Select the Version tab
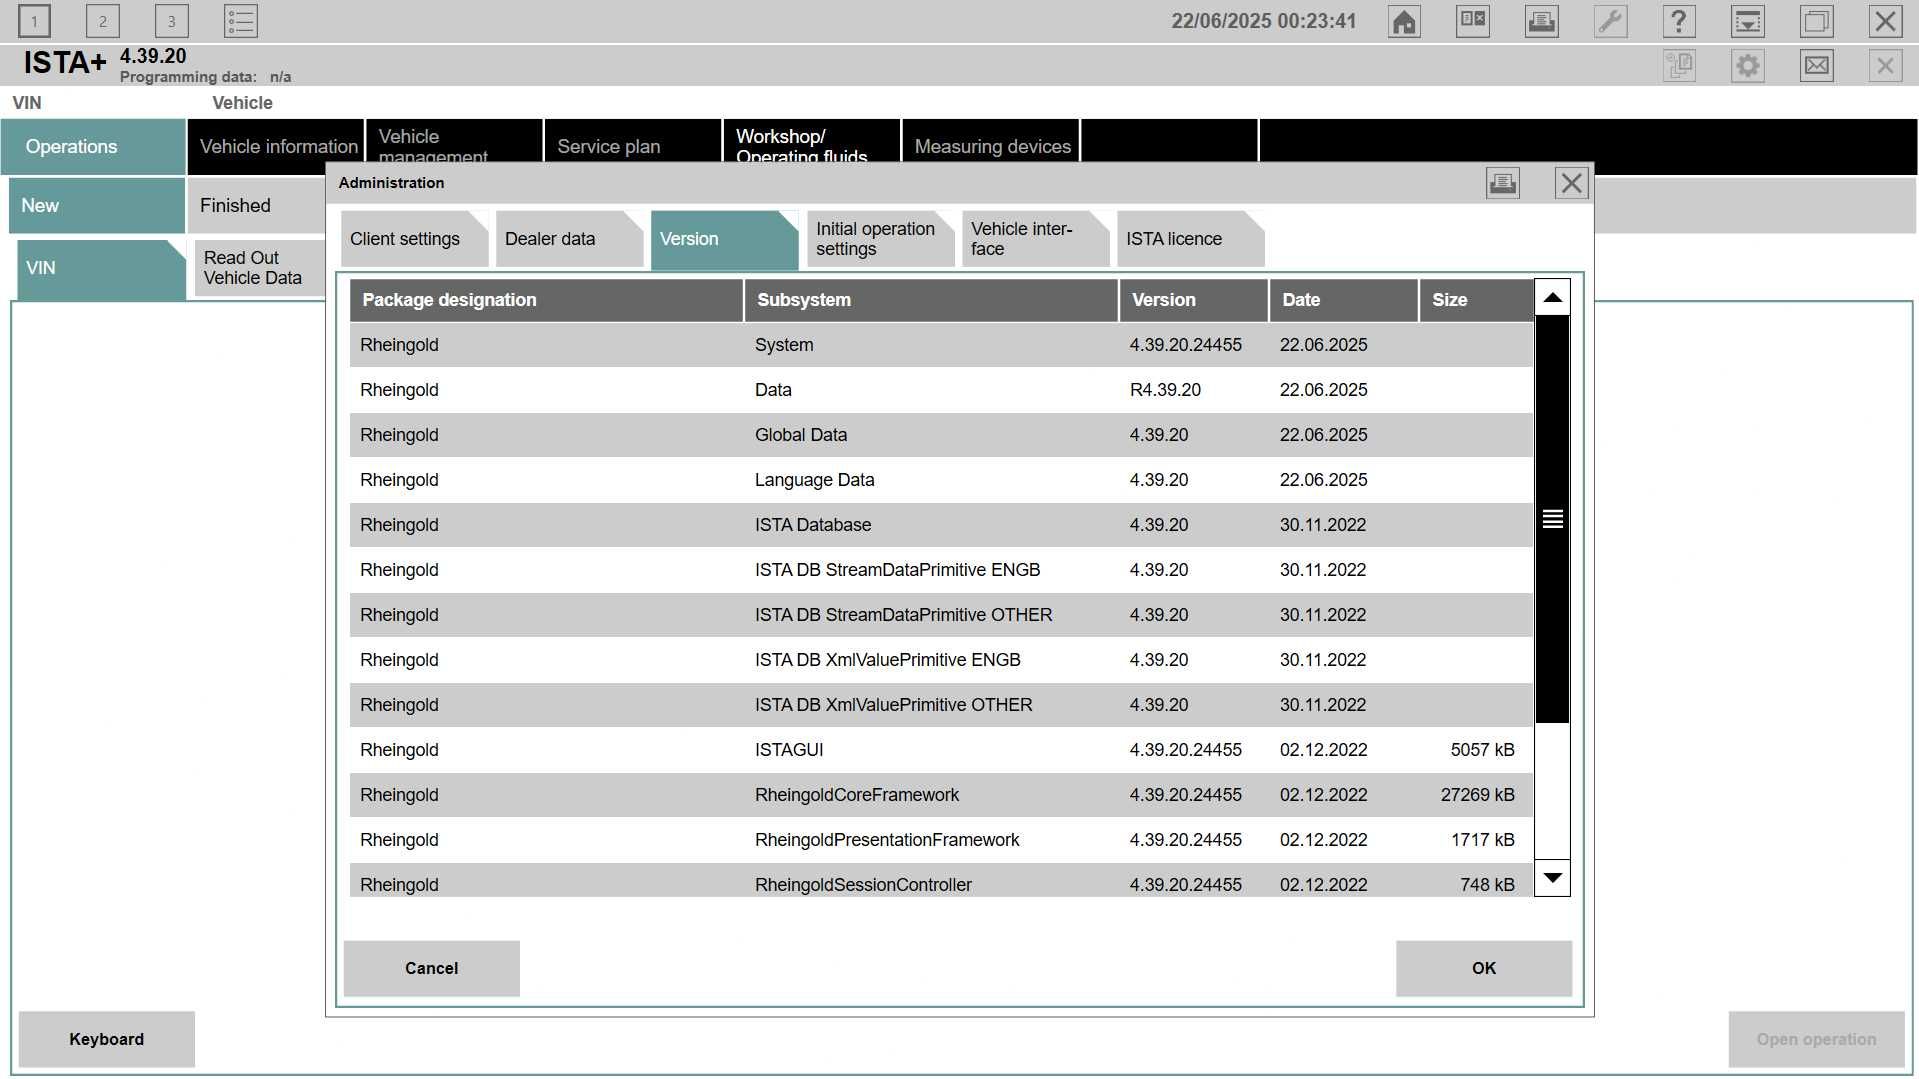Viewport: 1919px width, 1079px height. pos(724,239)
